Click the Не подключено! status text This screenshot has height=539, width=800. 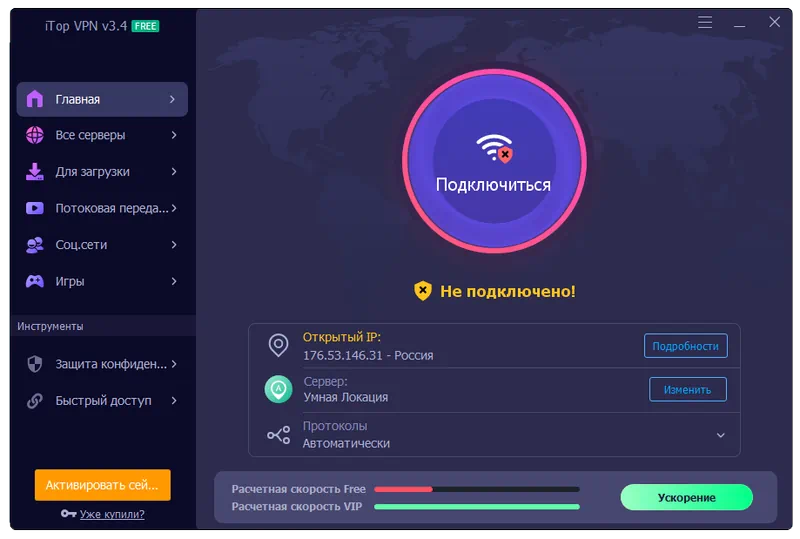(x=508, y=291)
